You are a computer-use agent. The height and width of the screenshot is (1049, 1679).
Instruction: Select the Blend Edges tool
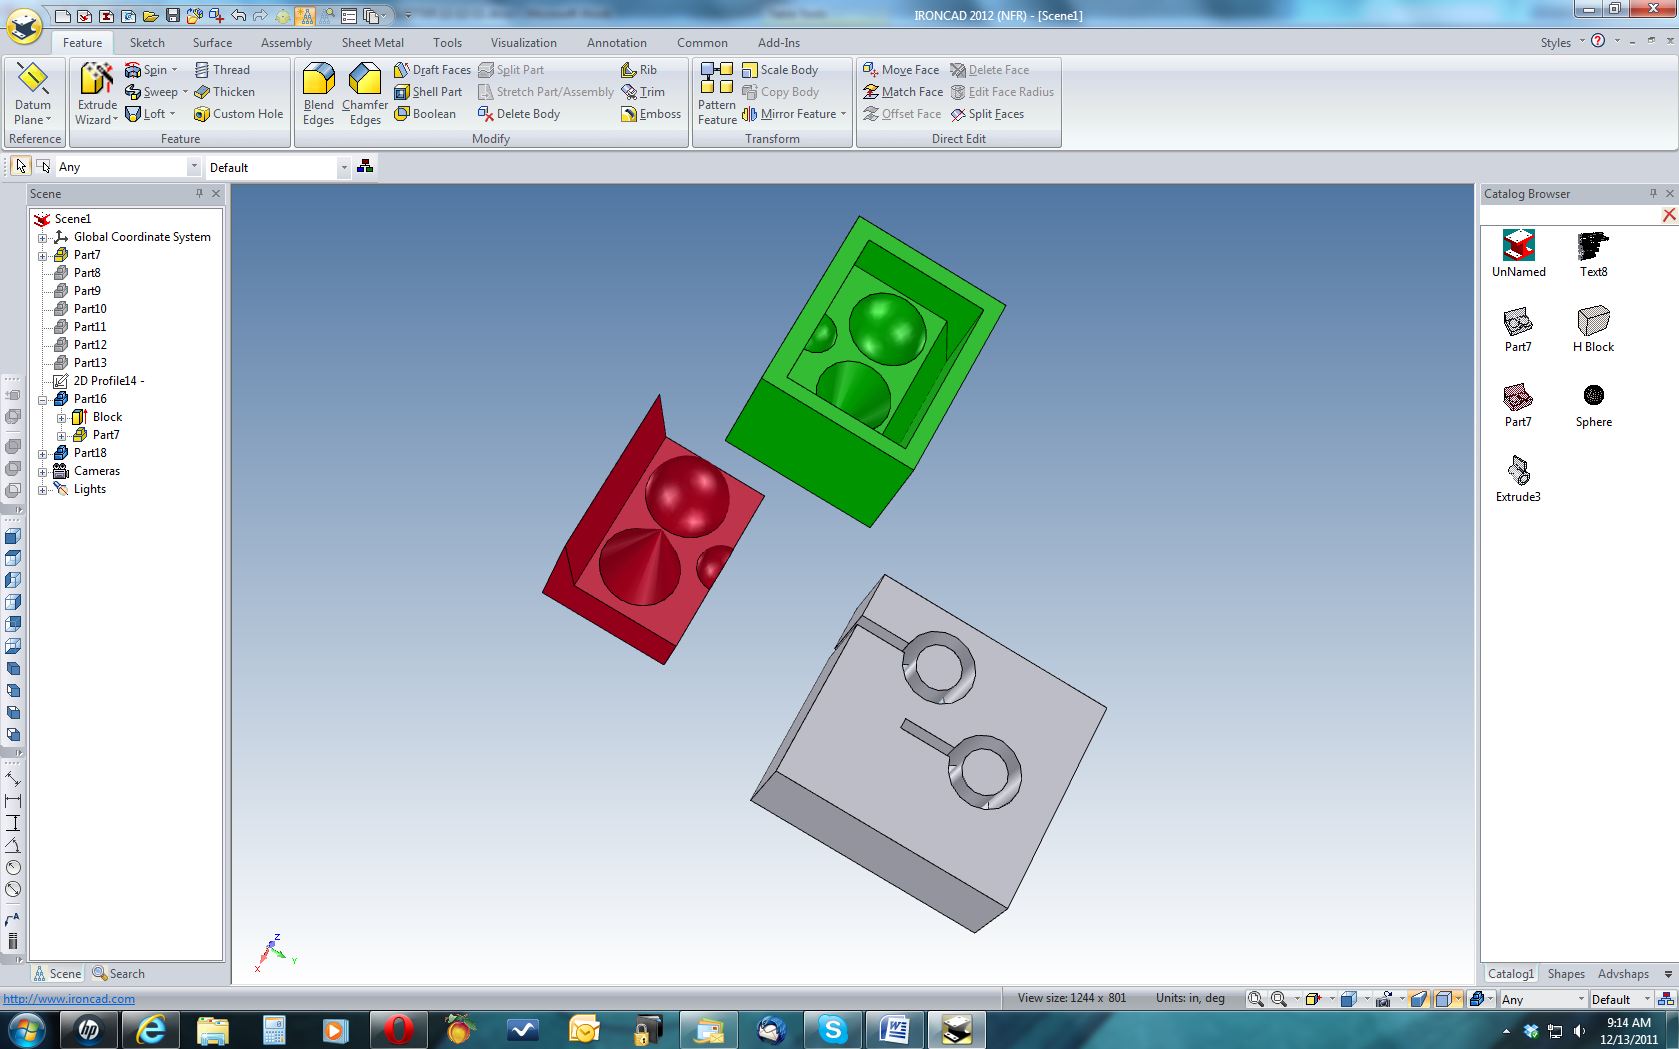tap(318, 94)
